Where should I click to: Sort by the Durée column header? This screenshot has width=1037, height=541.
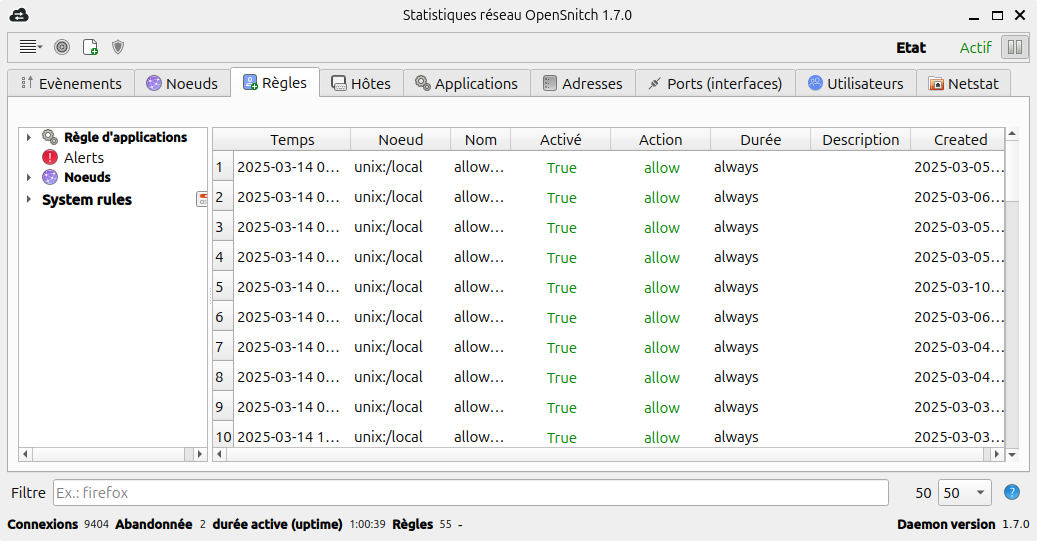point(761,140)
